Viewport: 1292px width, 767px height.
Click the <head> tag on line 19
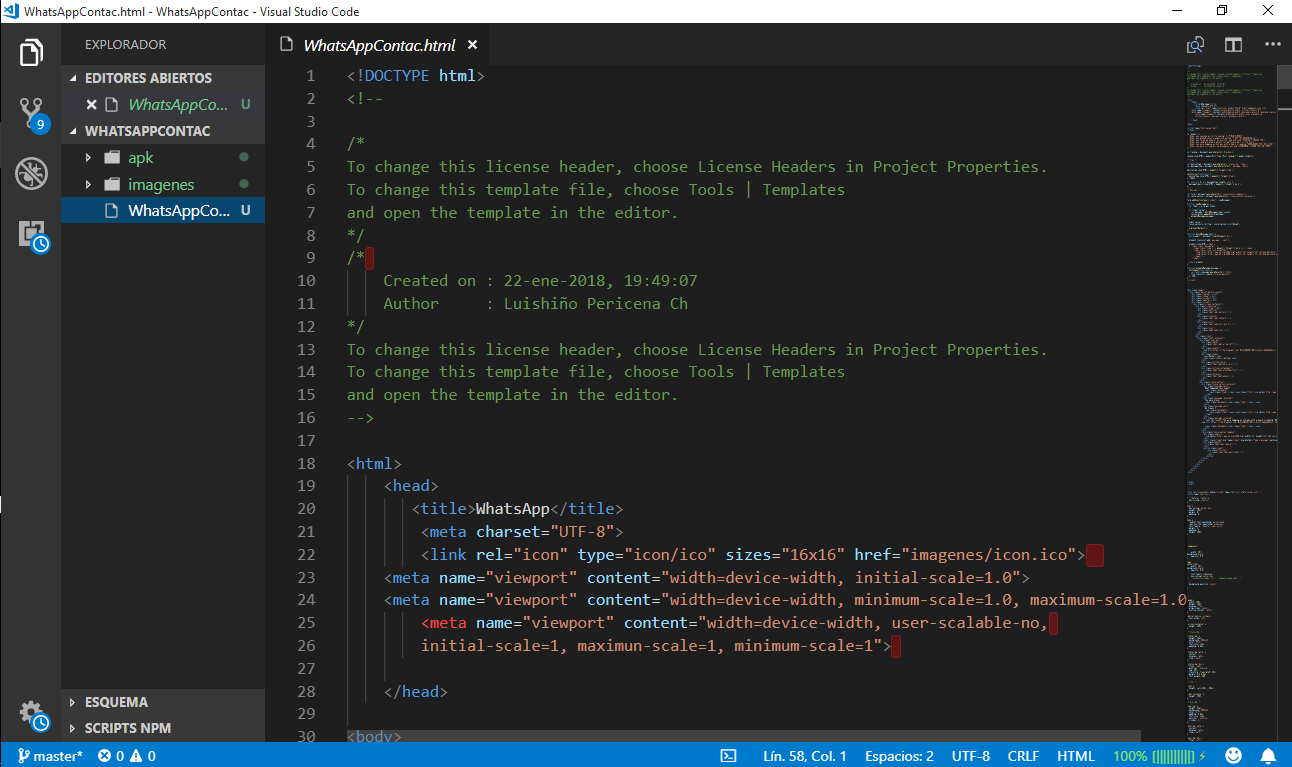pyautogui.click(x=411, y=486)
